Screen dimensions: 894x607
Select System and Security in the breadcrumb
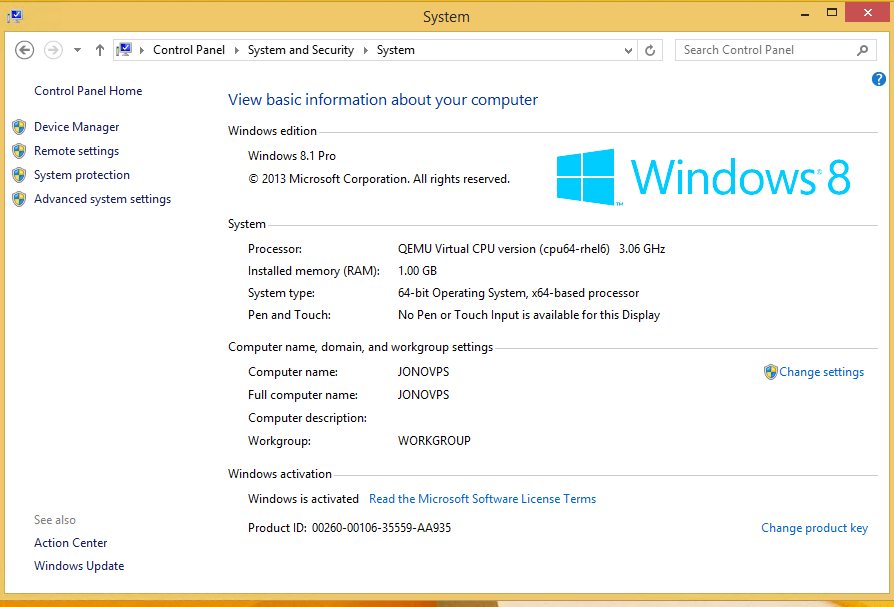[x=301, y=50]
